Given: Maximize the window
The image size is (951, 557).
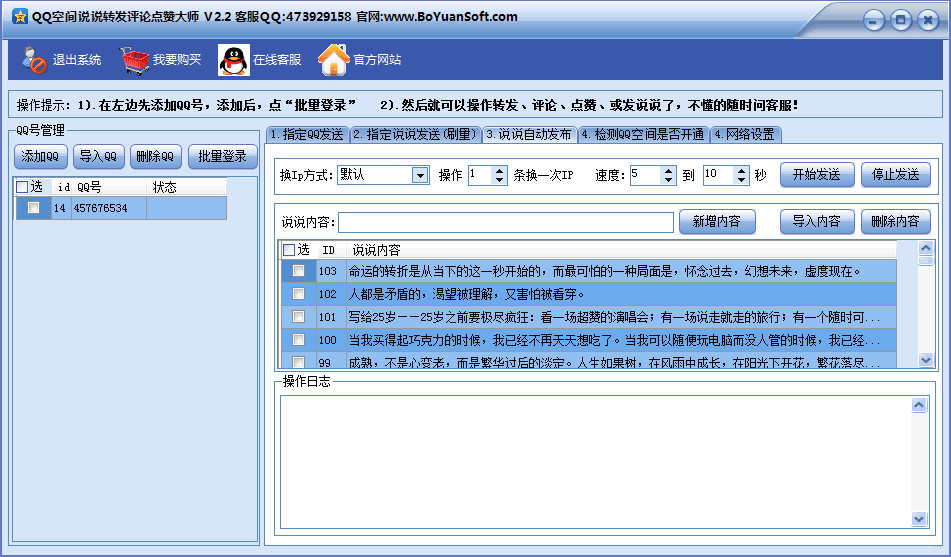Looking at the screenshot, I should coord(901,21).
